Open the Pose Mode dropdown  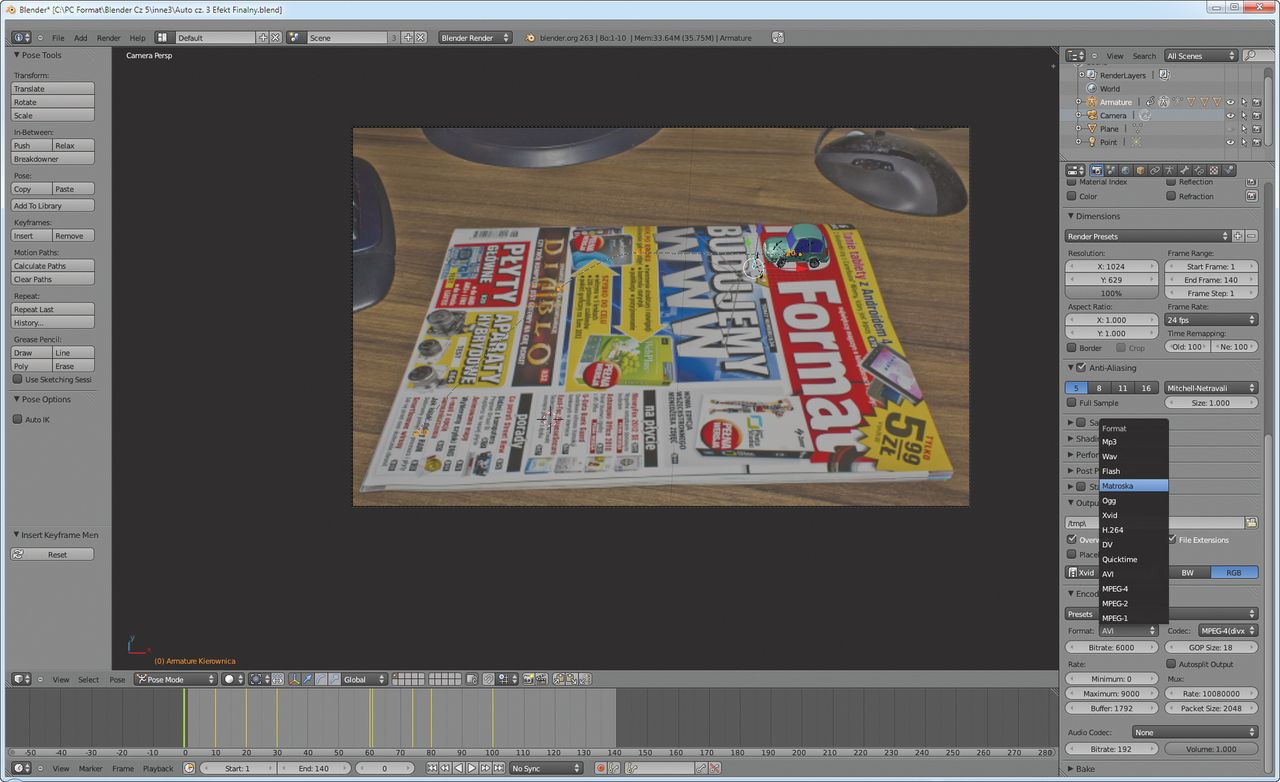[176, 679]
